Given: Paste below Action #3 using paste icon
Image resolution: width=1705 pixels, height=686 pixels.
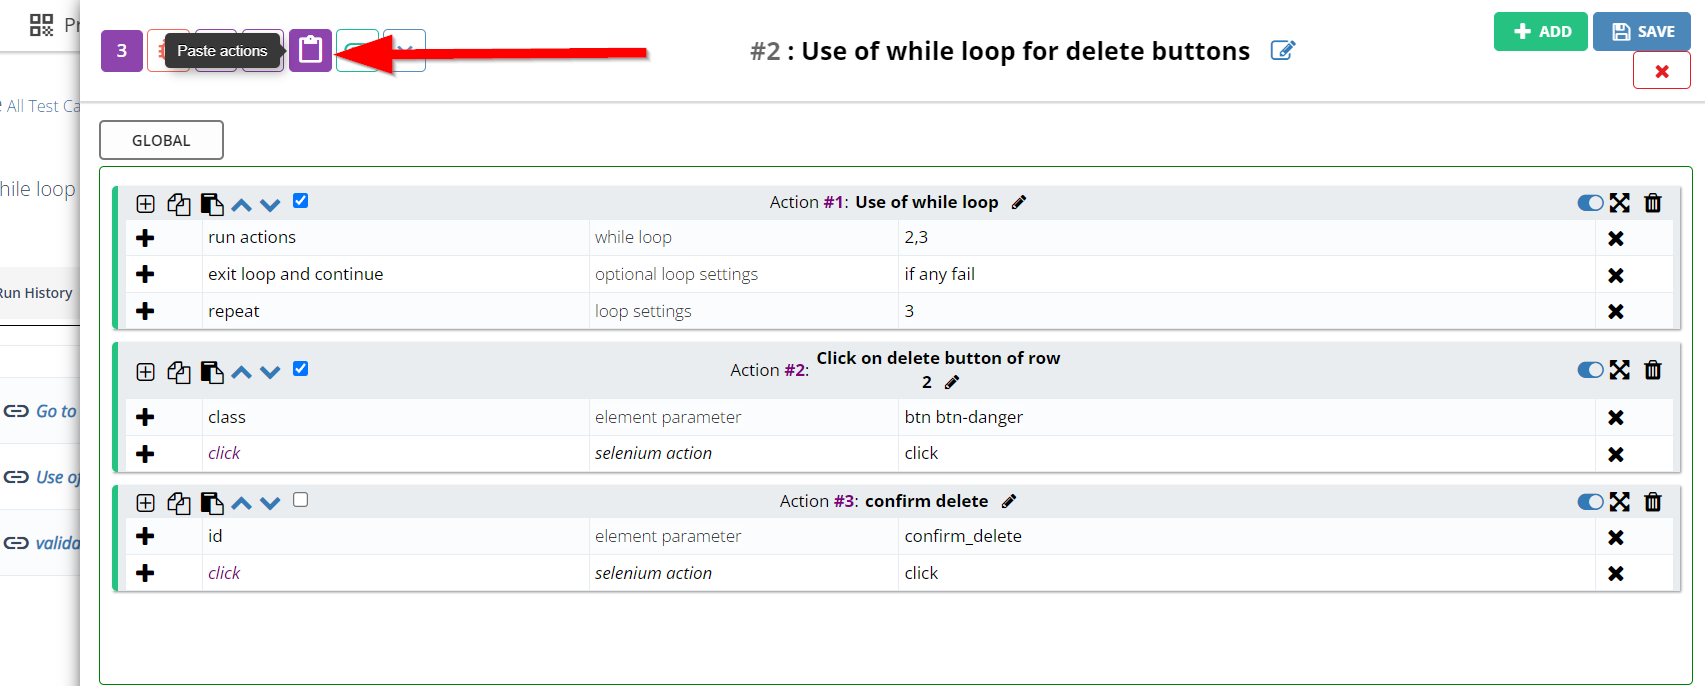Looking at the screenshot, I should [x=211, y=503].
